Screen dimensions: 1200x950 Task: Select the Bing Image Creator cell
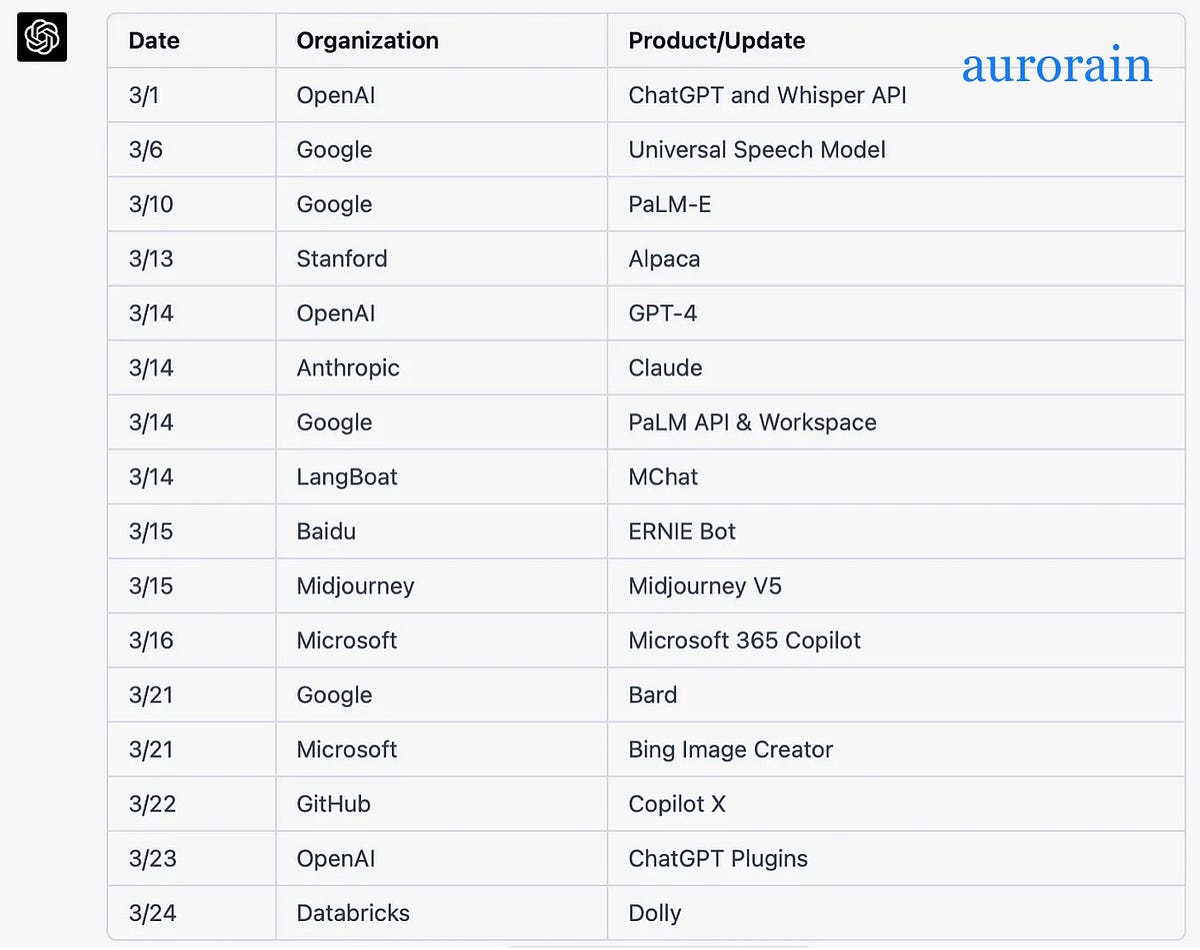click(x=730, y=750)
